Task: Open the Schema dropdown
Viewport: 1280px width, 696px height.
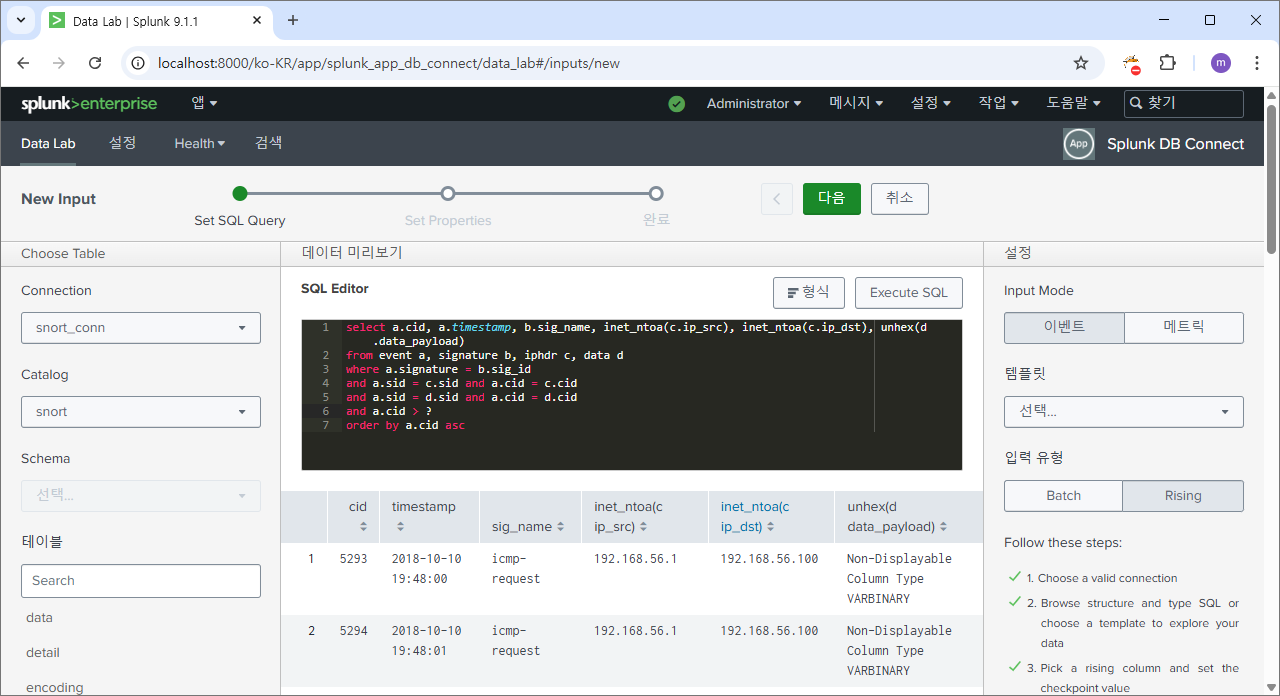Action: point(141,495)
